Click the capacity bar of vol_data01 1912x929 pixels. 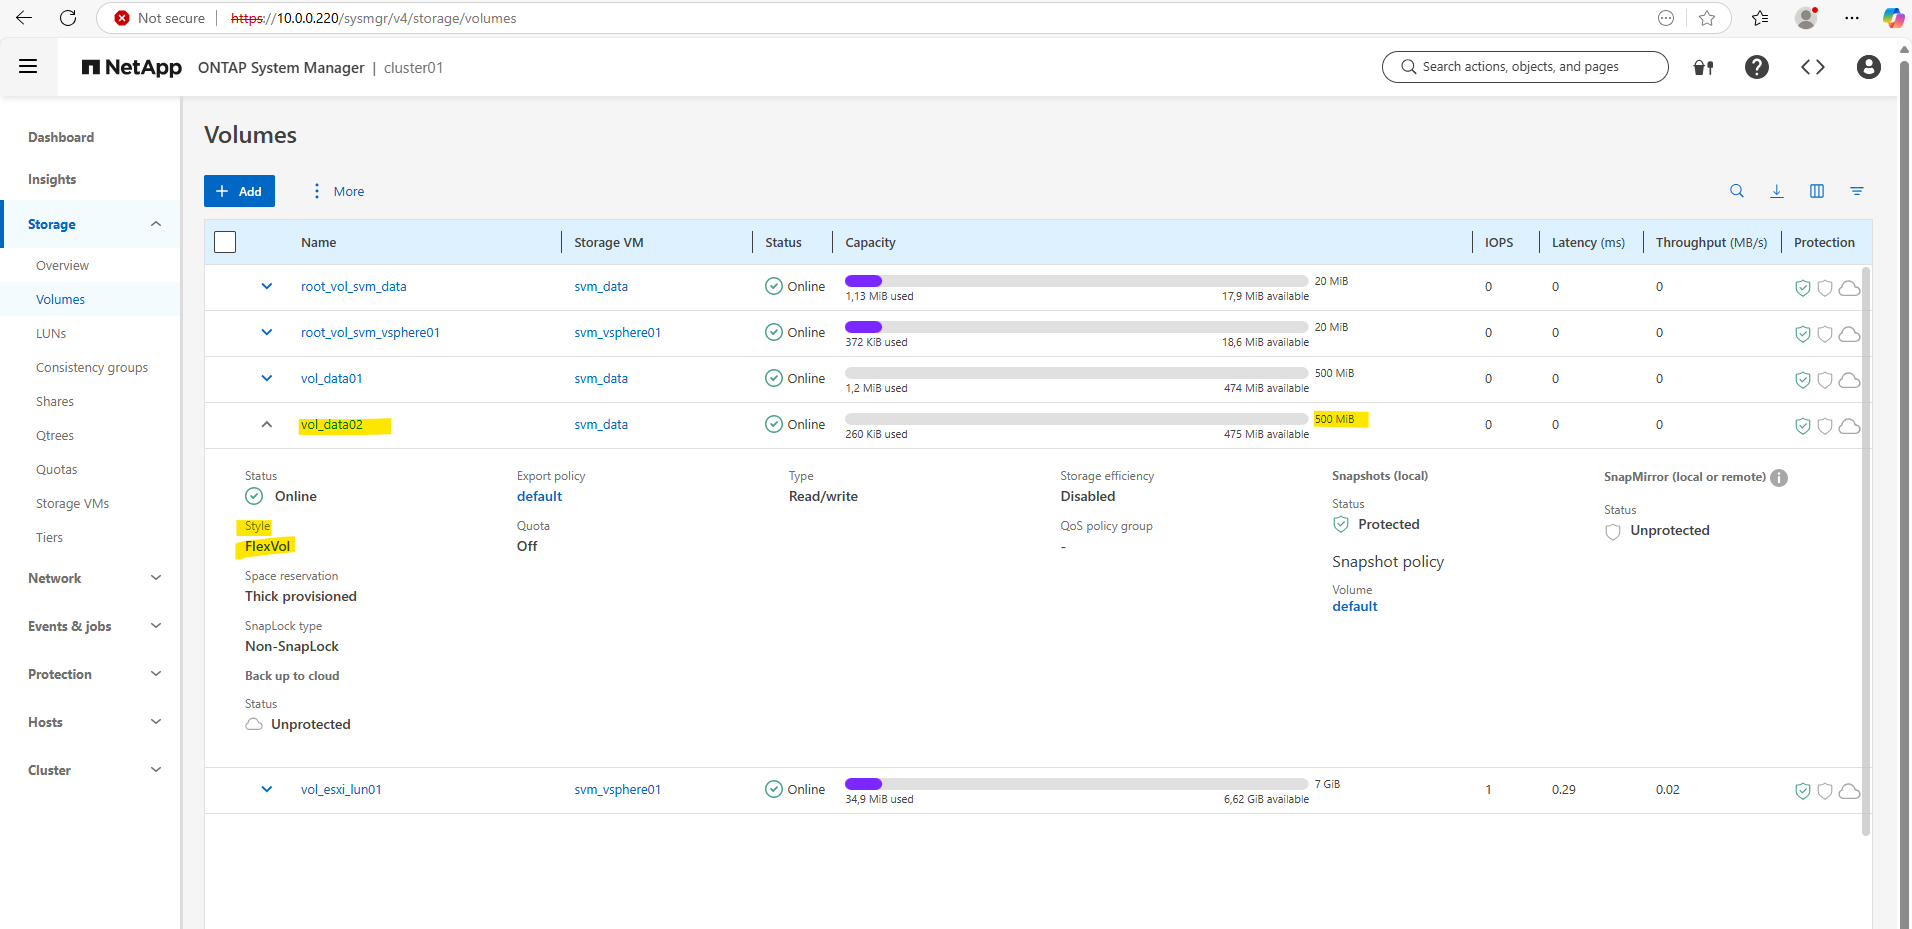tap(1076, 373)
